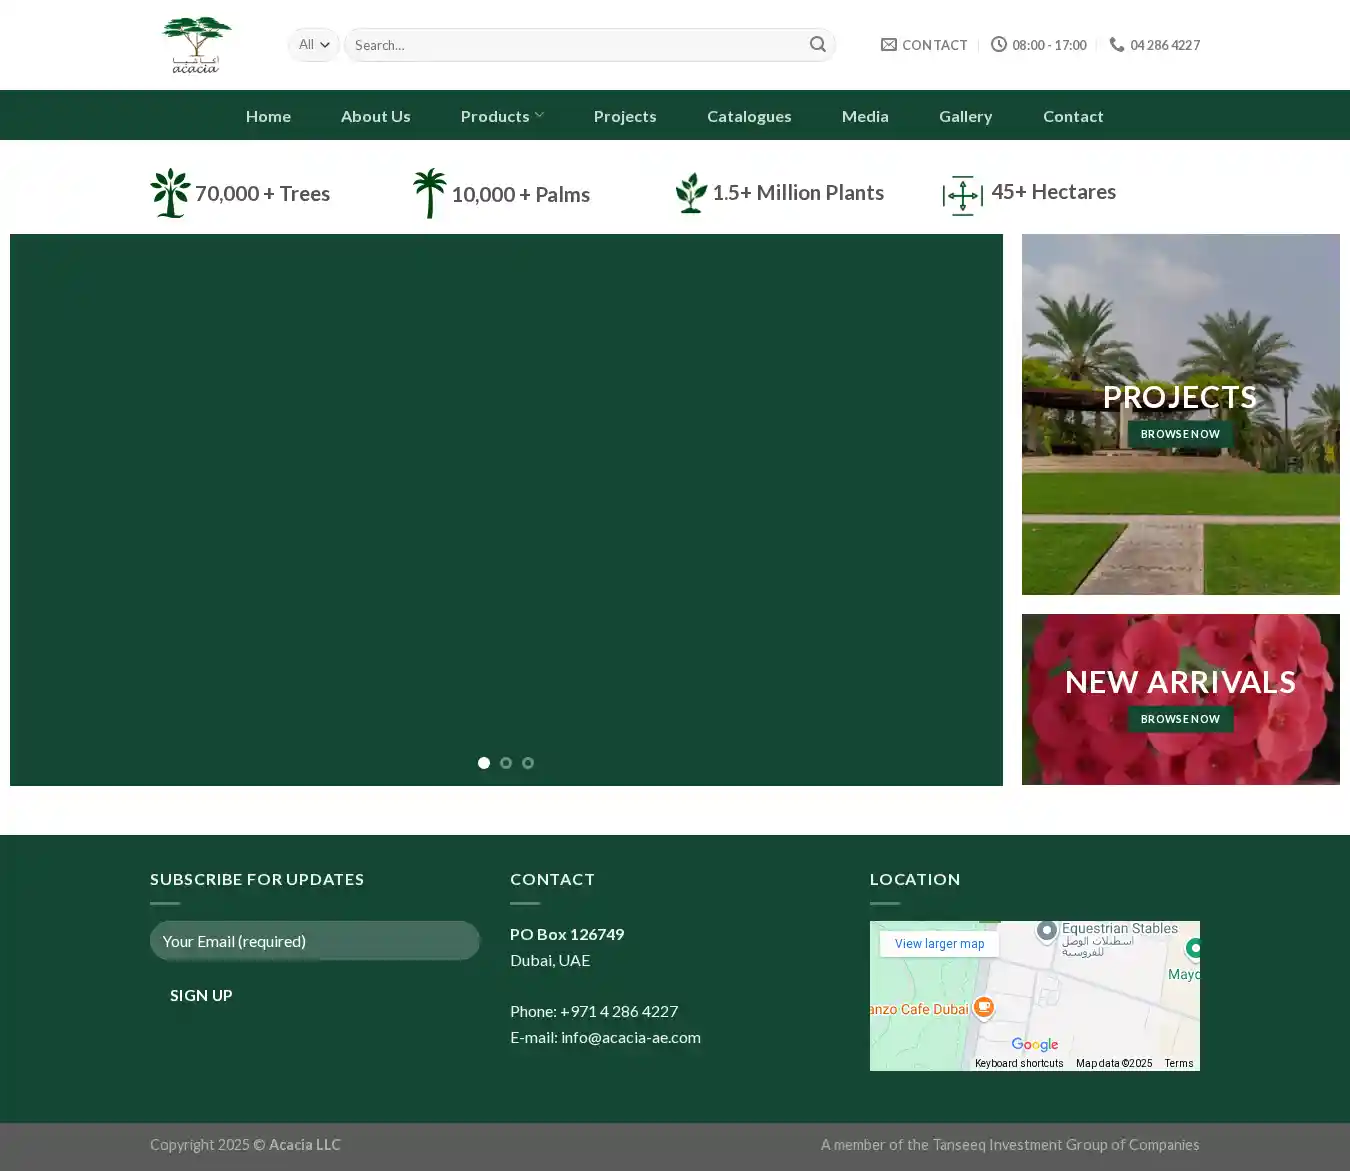This screenshot has height=1171, width=1350.
Task: Click the Acacia tree logo
Action: 196,45
